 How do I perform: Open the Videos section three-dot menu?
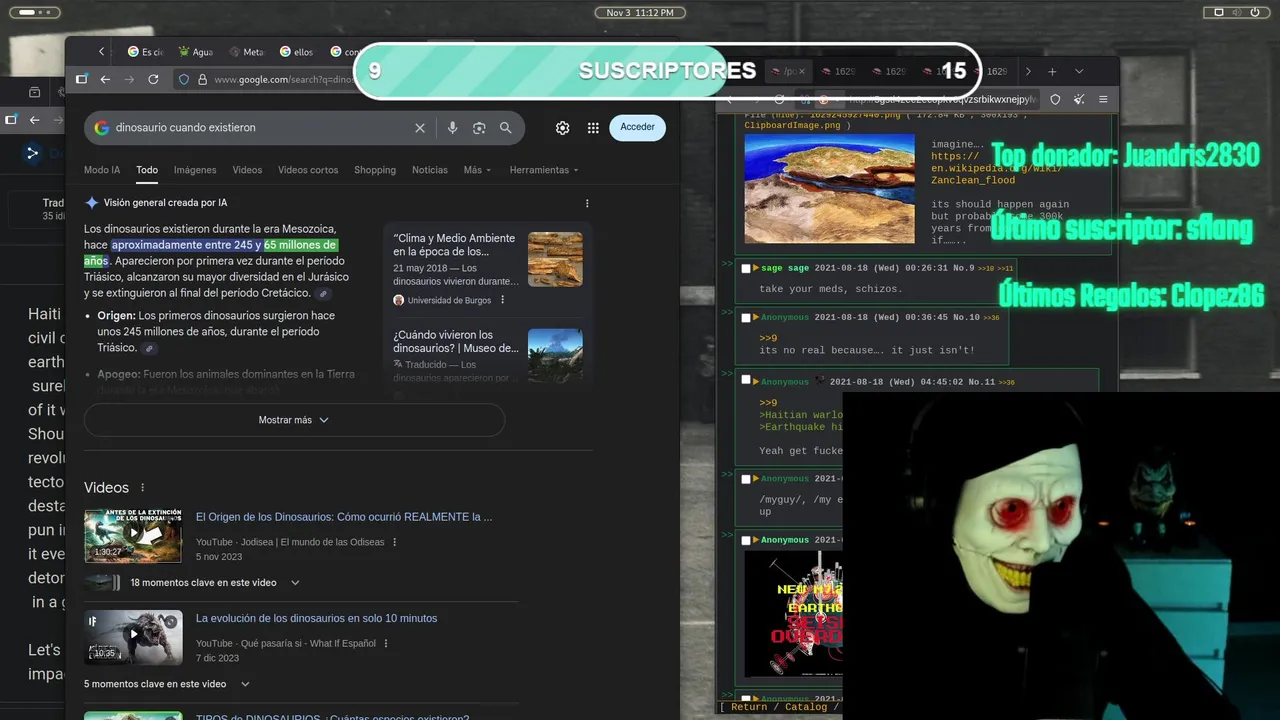click(142, 487)
